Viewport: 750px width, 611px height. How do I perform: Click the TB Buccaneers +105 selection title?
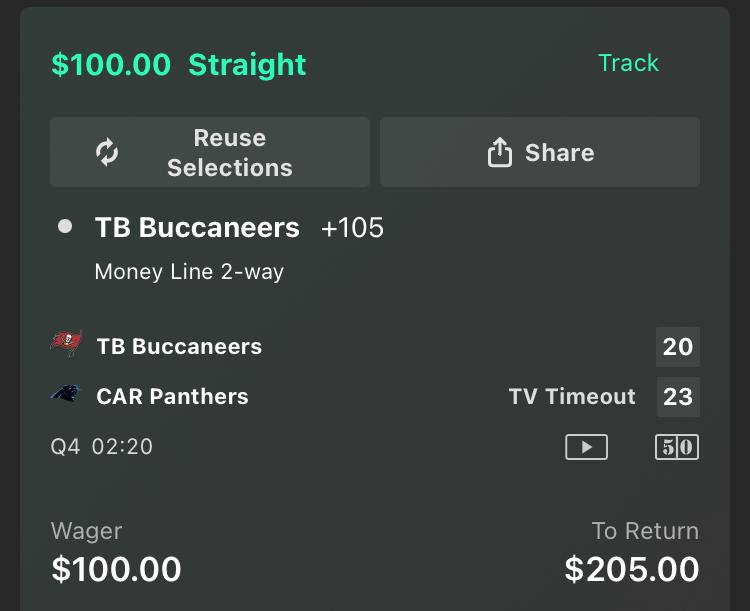click(197, 228)
